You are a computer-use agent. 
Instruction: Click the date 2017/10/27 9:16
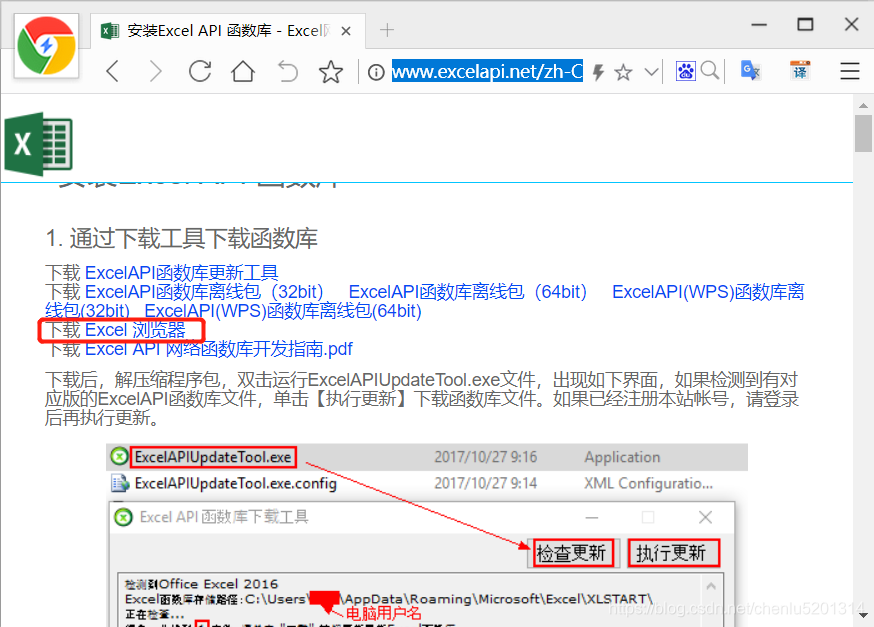485,457
